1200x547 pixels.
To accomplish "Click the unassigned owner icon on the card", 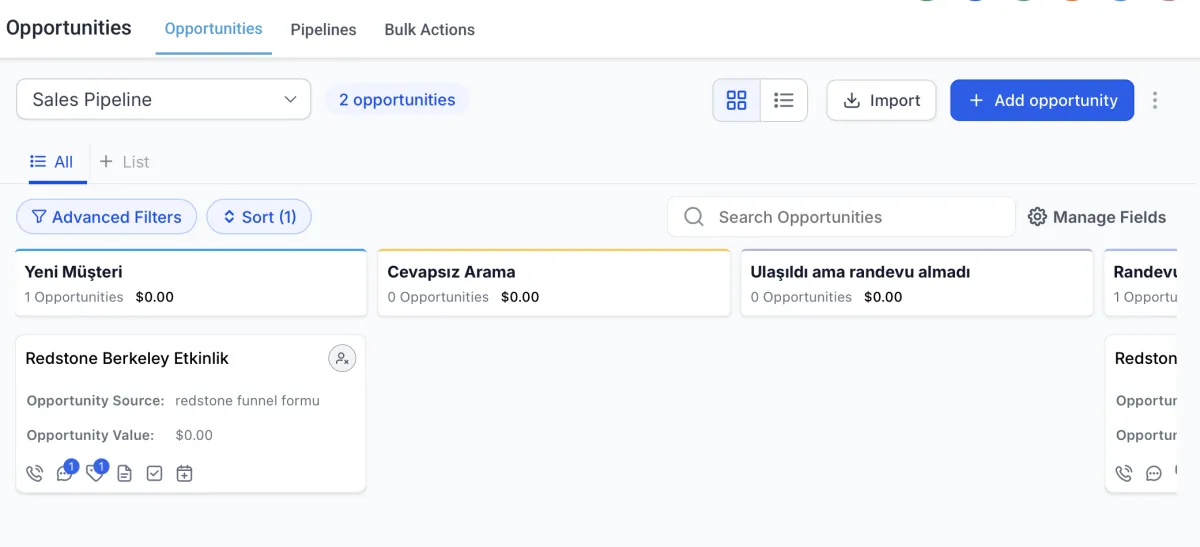I will coord(342,358).
